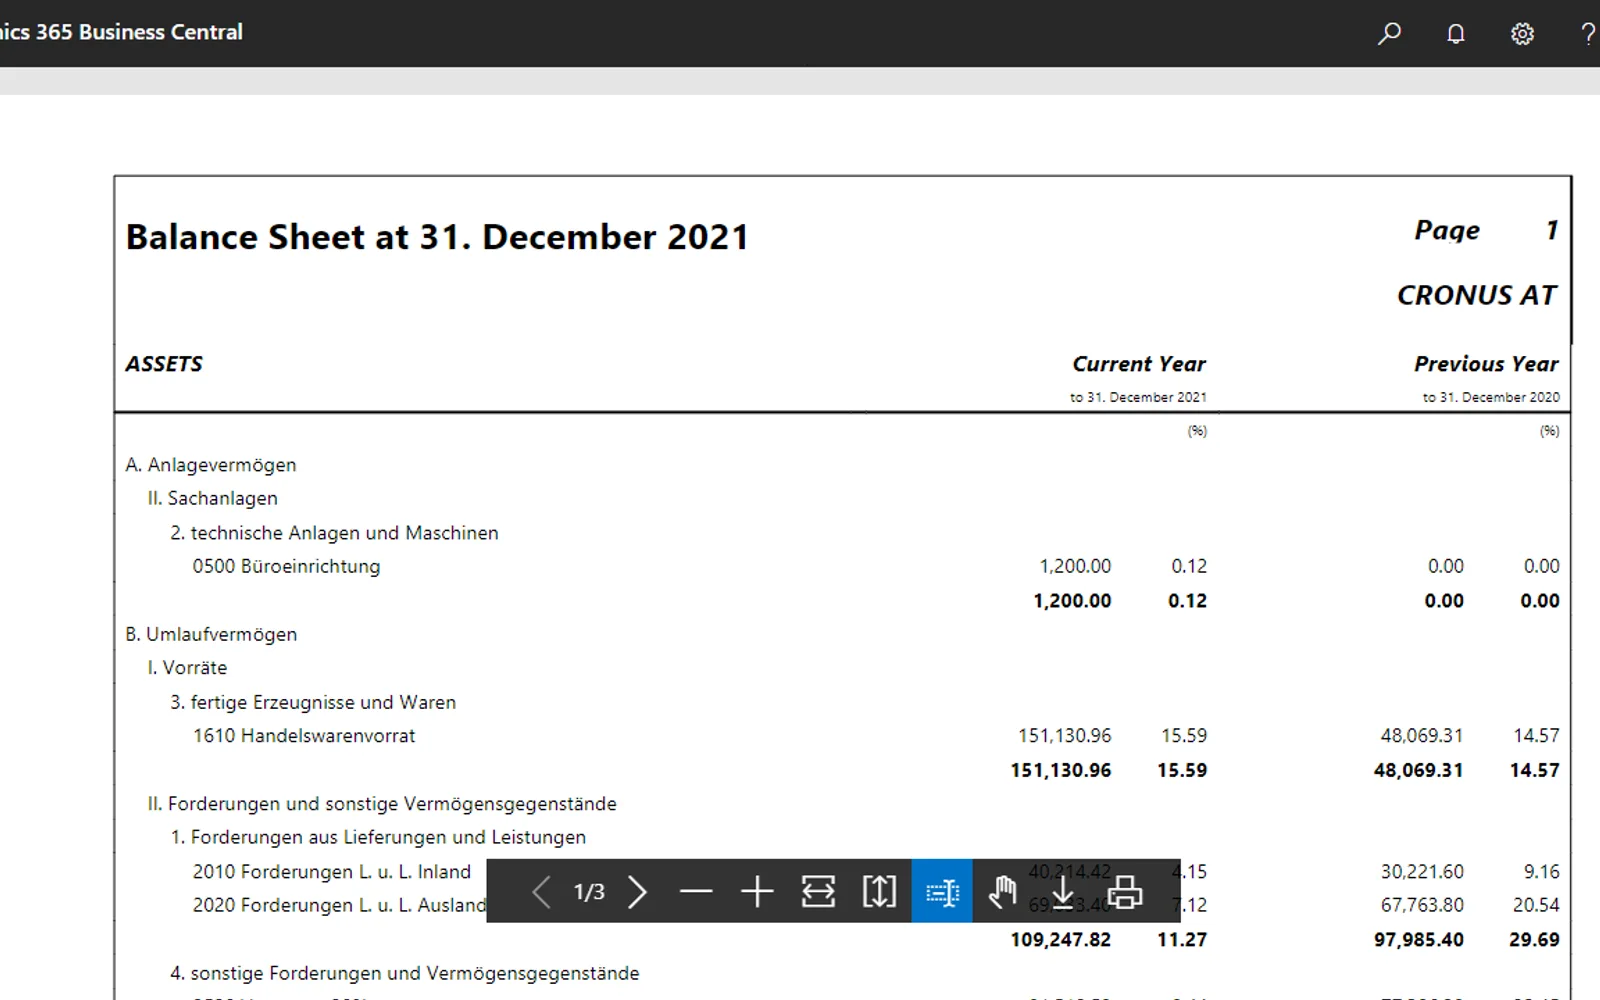Click the 'Current Year' column header
Screen dimensions: 1600x1000
1139,364
